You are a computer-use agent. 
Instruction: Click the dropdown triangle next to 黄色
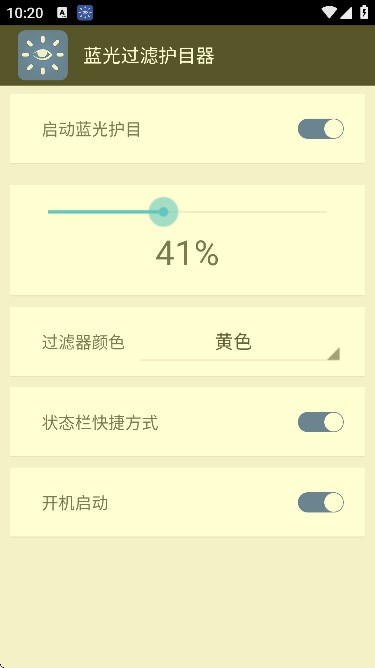(x=334, y=354)
